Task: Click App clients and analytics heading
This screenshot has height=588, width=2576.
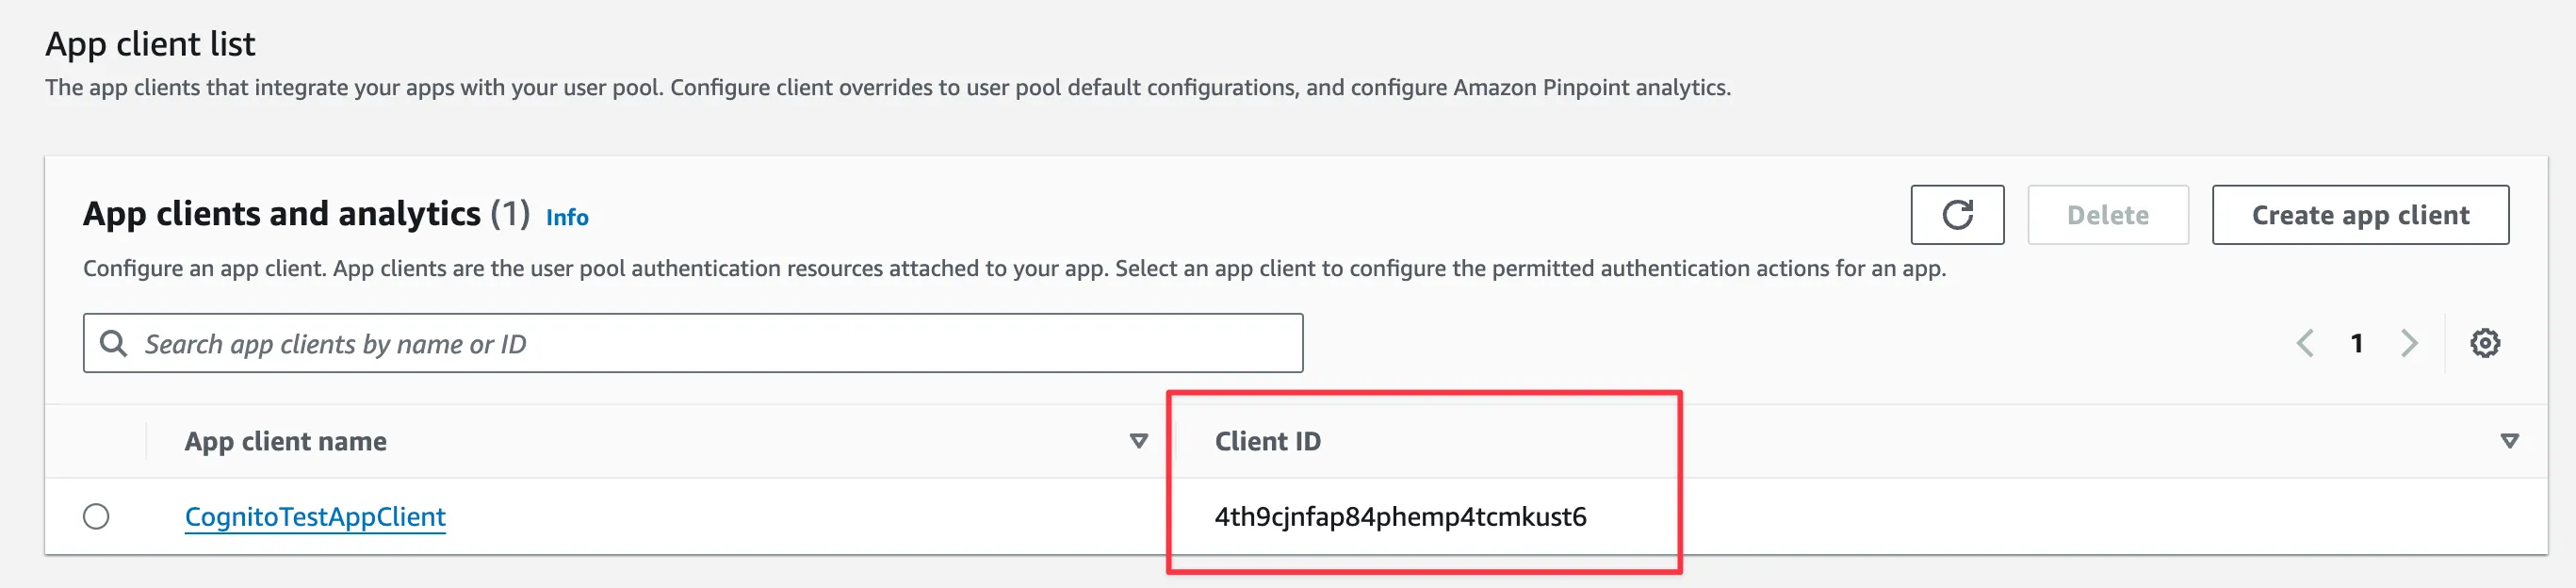Action: 282,214
